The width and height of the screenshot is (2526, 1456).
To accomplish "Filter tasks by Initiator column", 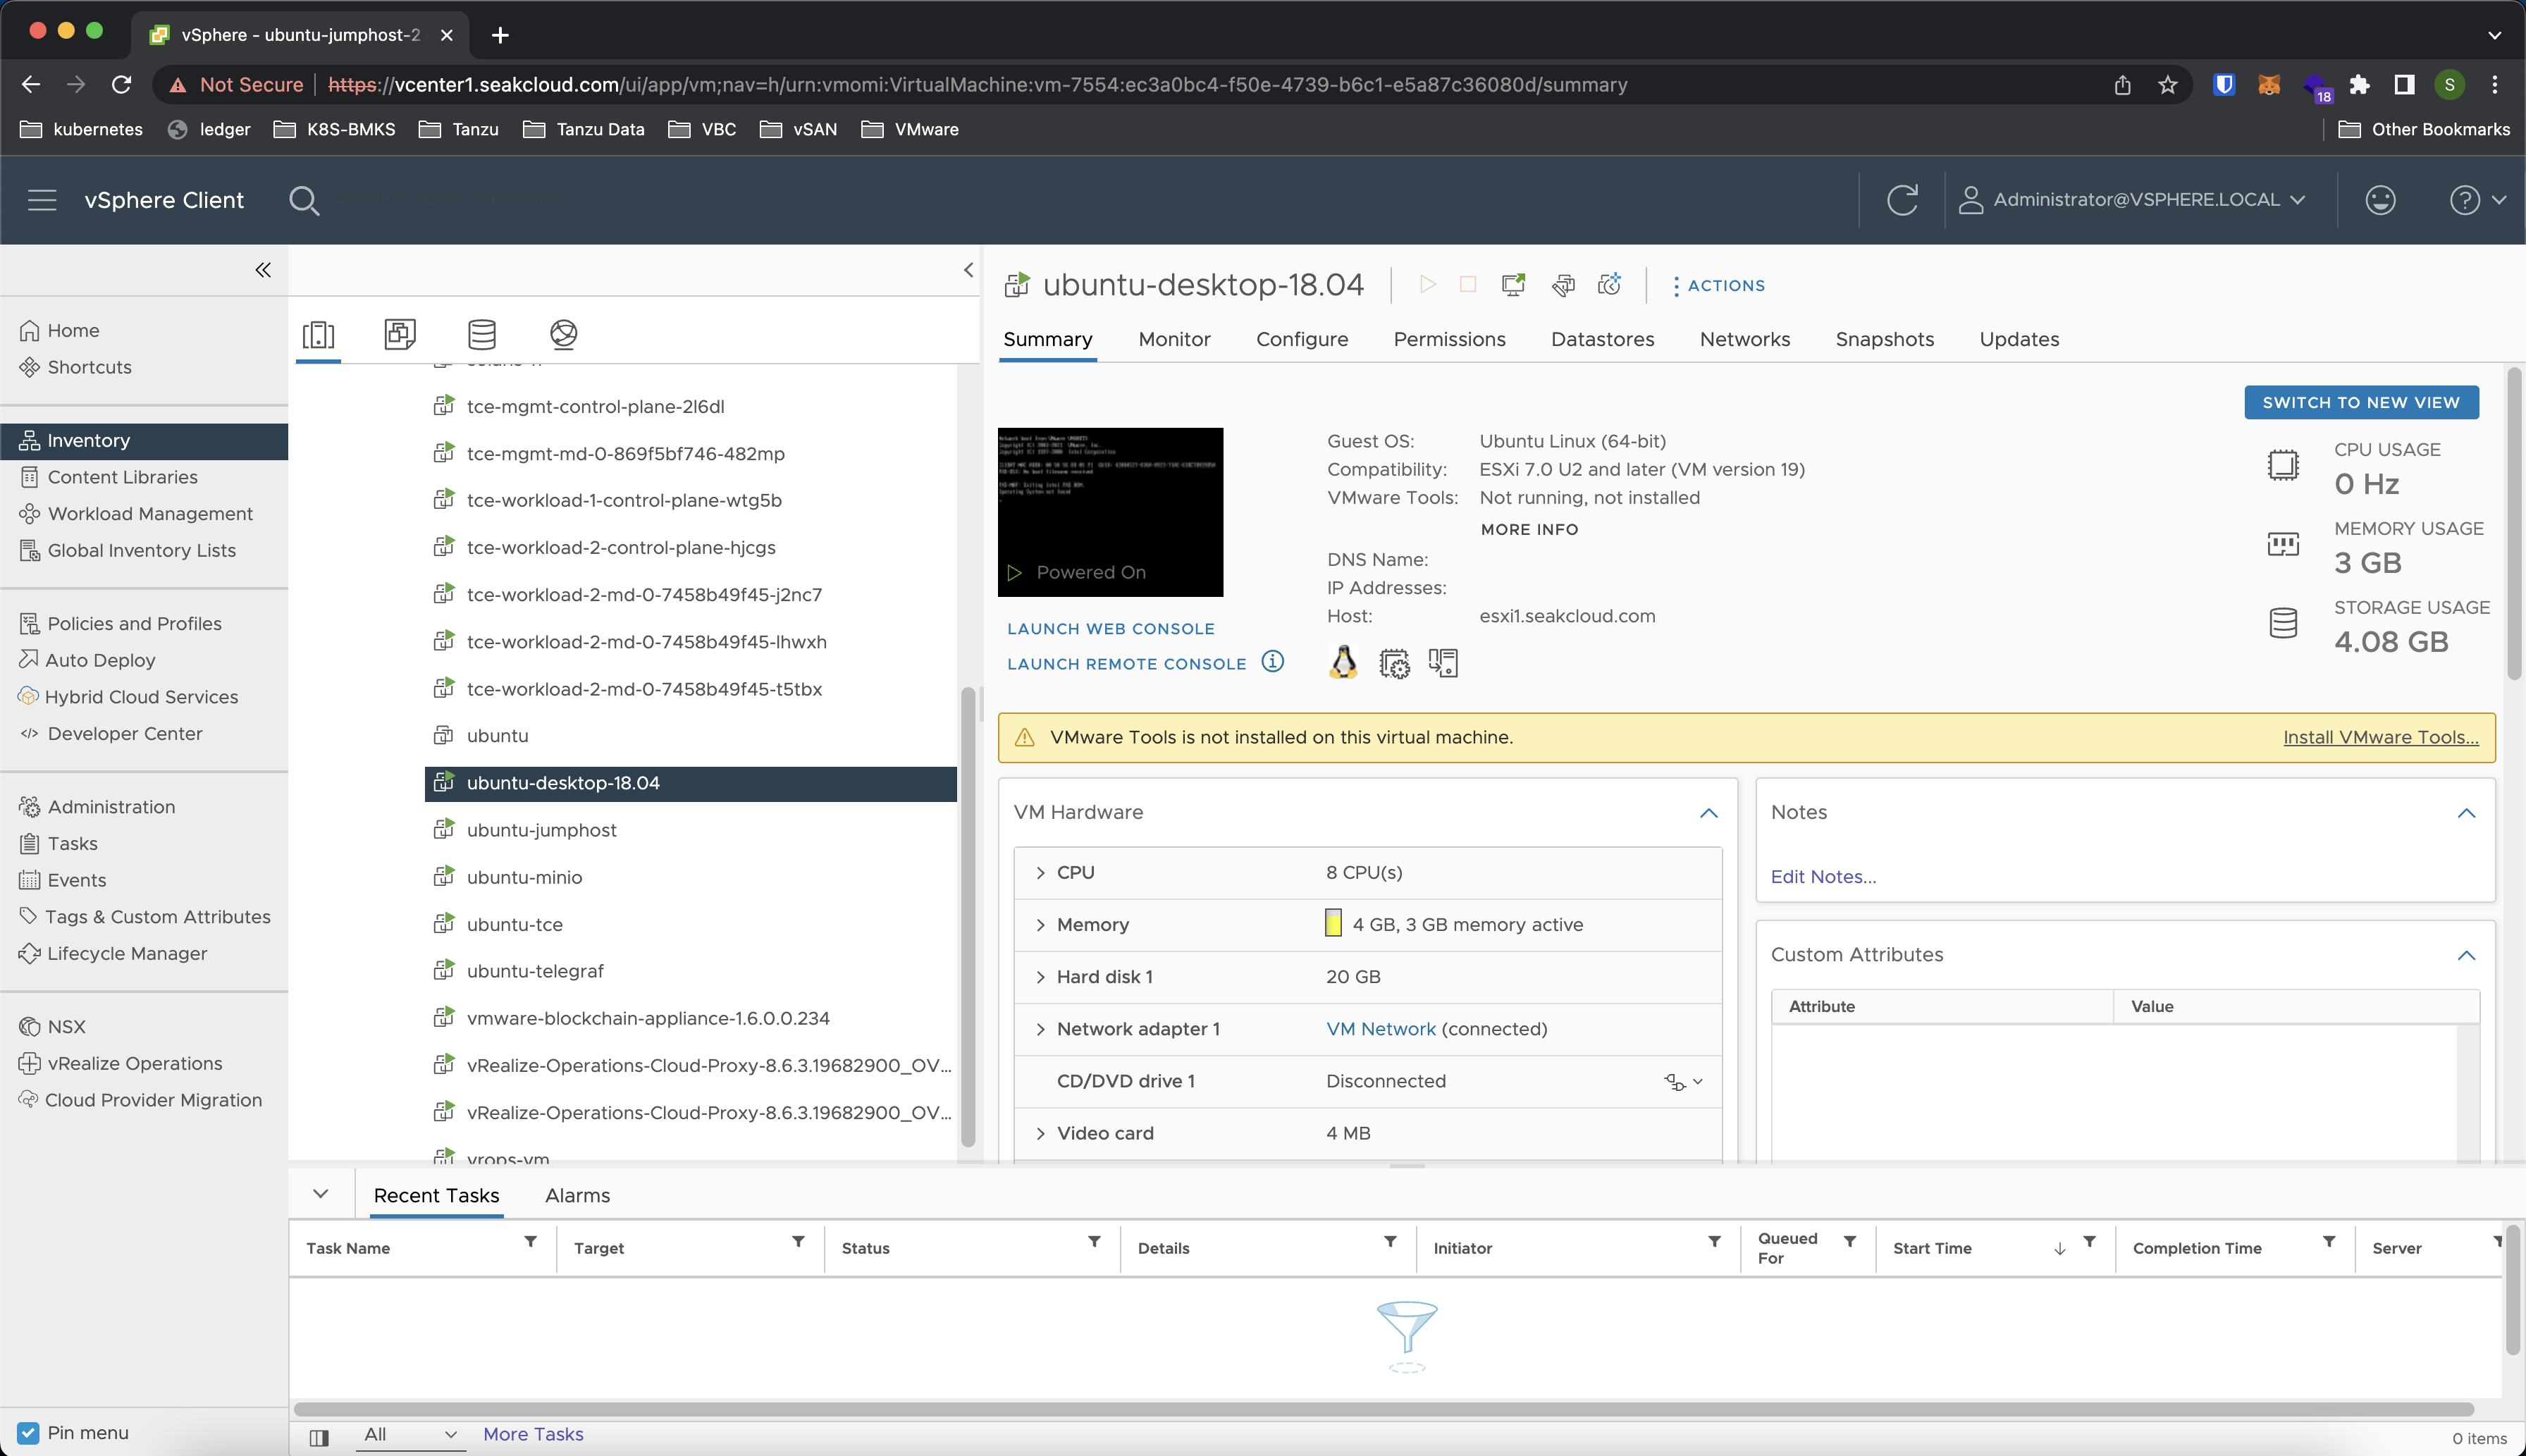I will (1714, 1242).
